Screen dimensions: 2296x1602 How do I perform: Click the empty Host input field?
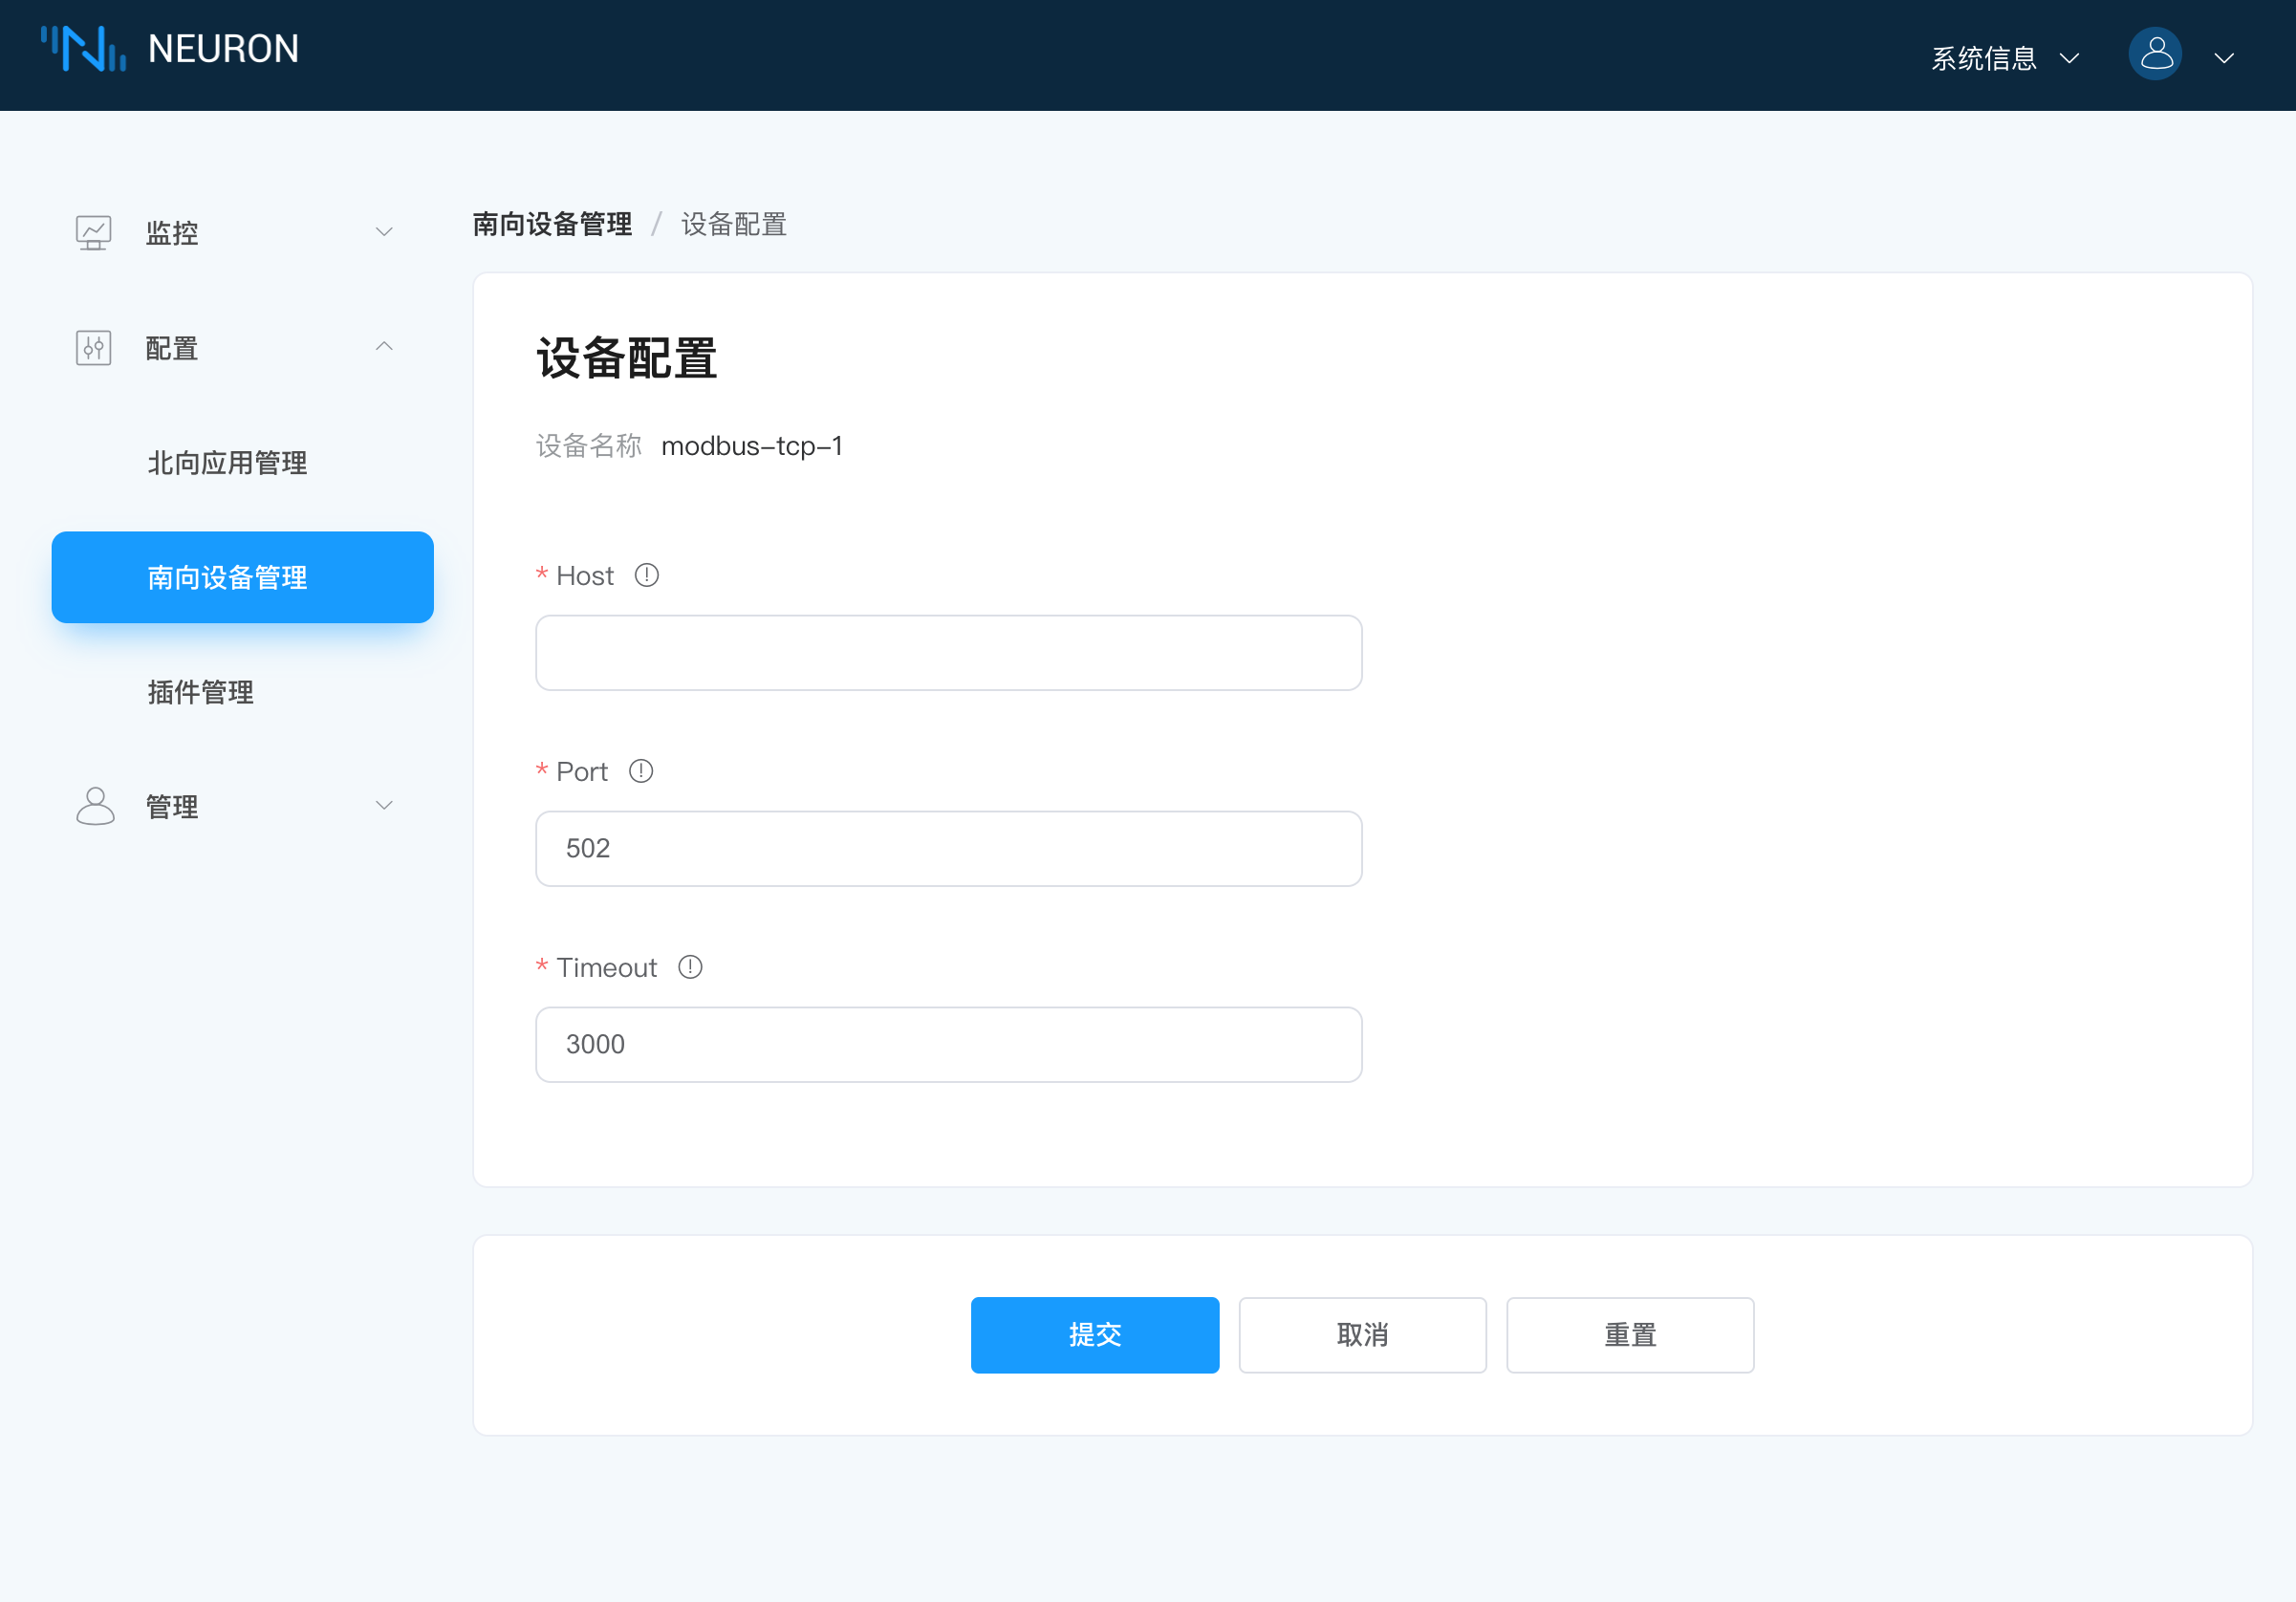948,652
